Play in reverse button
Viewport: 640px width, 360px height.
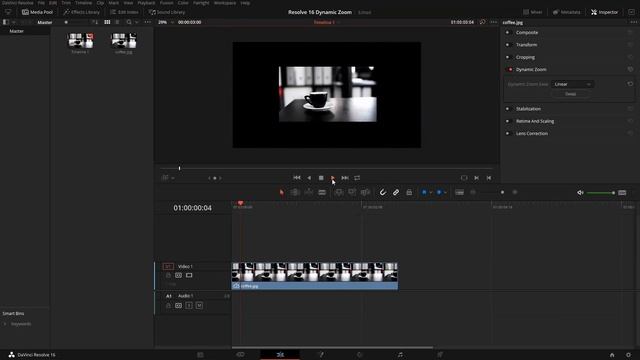(309, 178)
